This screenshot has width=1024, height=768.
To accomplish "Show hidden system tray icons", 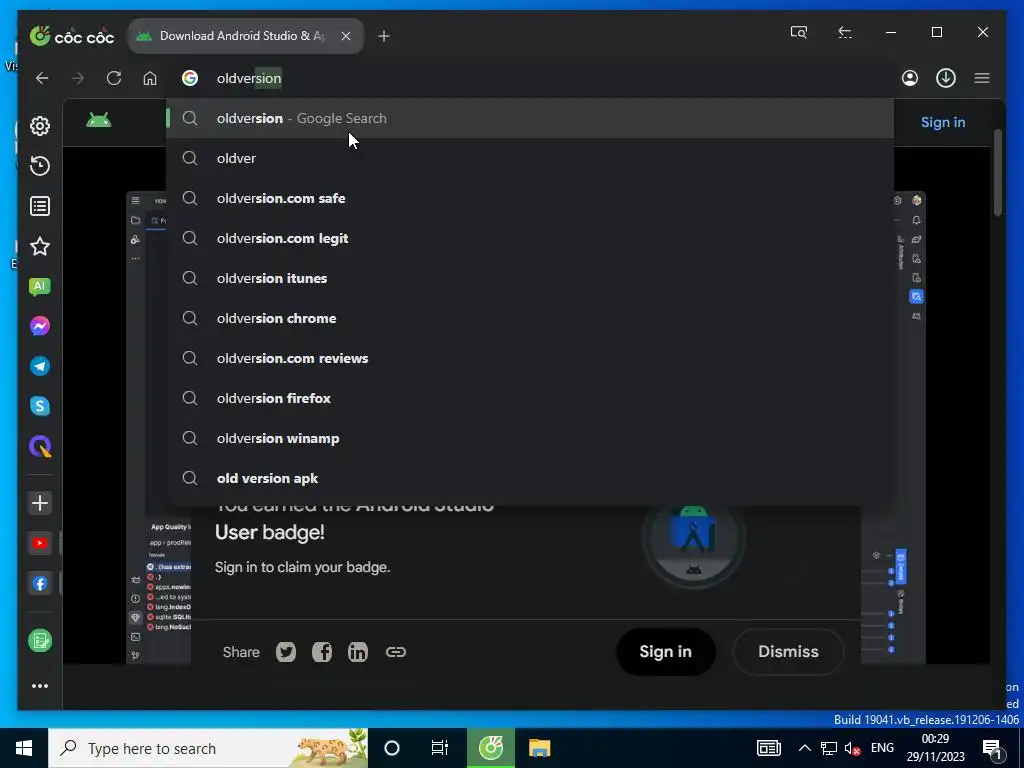I will (x=805, y=748).
